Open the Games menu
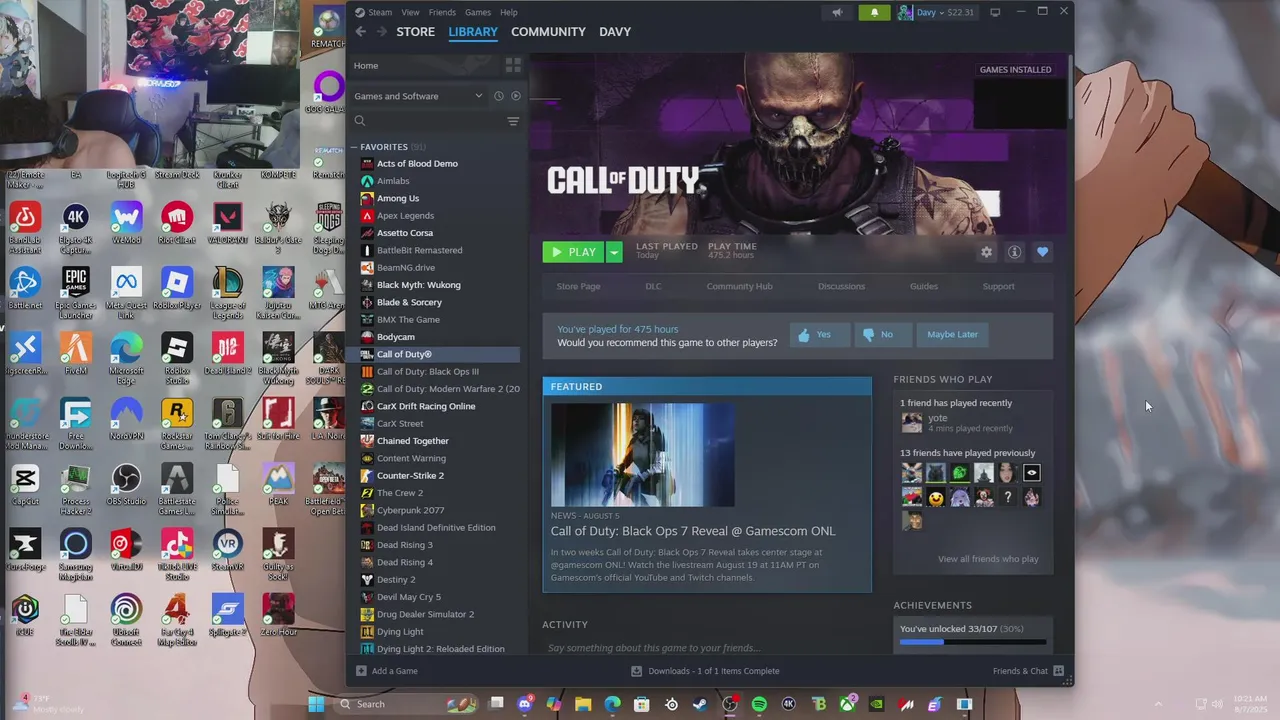Viewport: 1280px width, 720px height. (478, 12)
